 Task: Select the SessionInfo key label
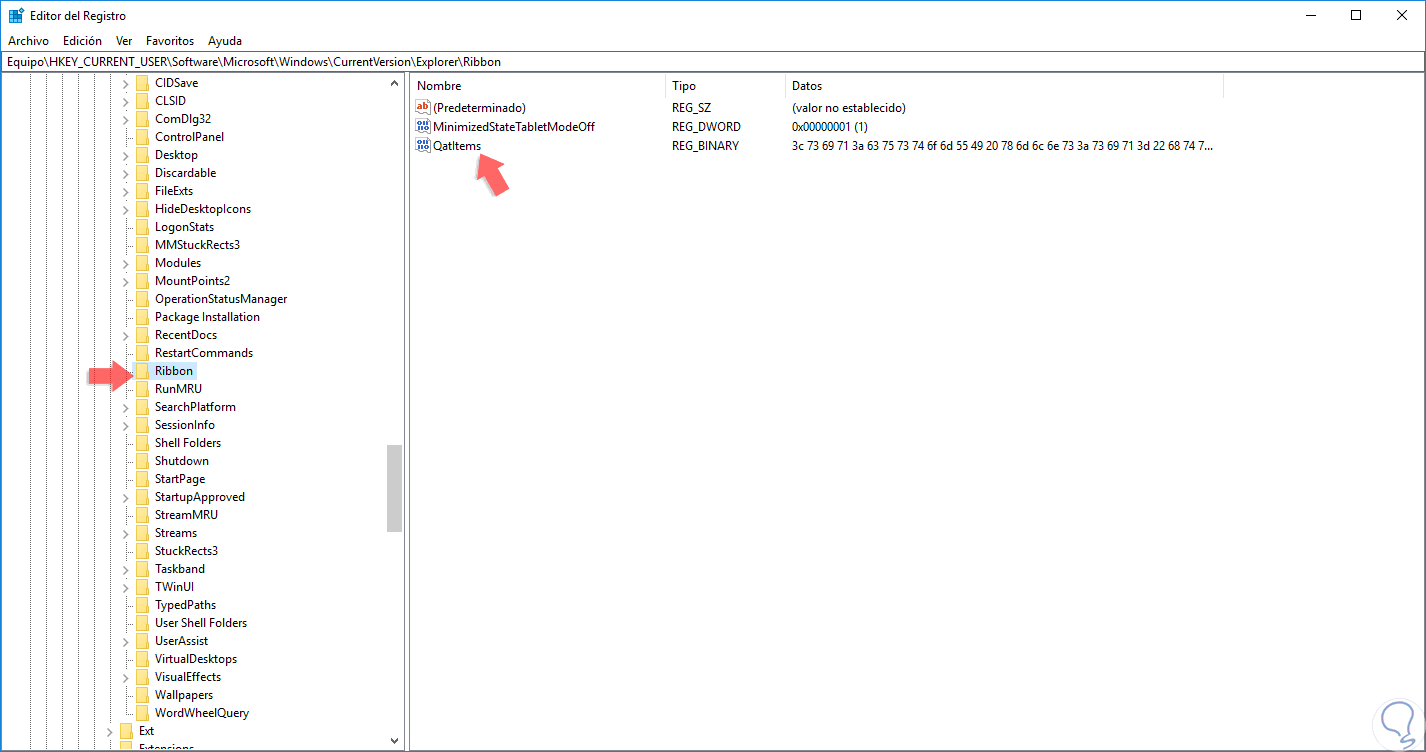(185, 425)
